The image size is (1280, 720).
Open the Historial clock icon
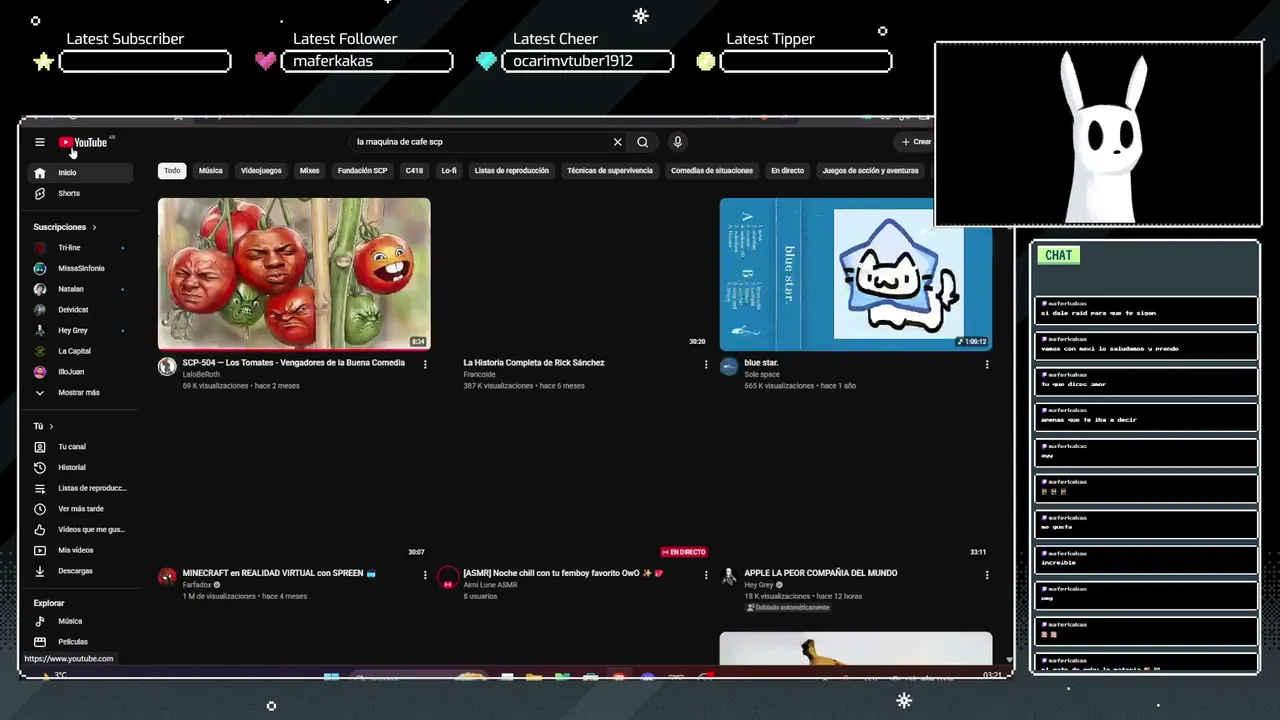point(40,468)
